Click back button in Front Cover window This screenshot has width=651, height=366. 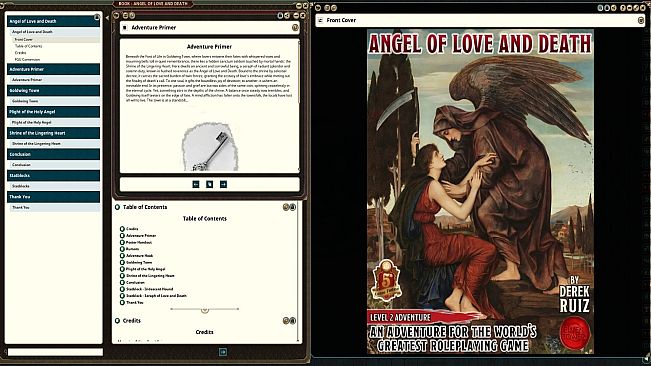(318, 7)
